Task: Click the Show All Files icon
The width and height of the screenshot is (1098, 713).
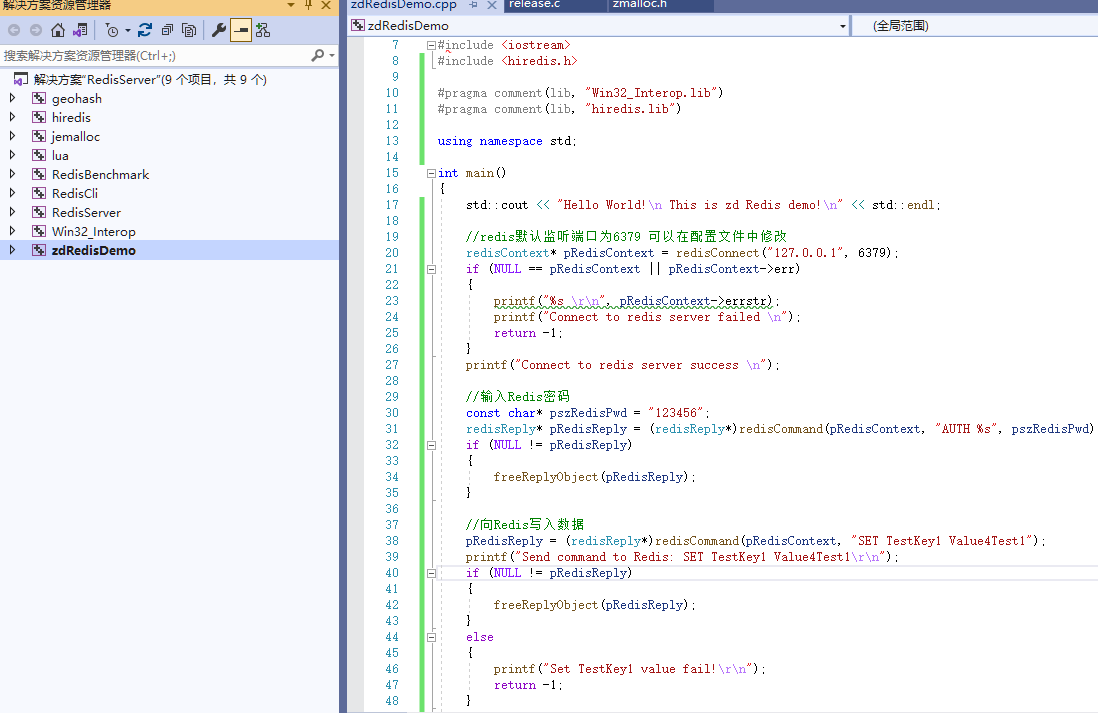Action: coord(189,30)
